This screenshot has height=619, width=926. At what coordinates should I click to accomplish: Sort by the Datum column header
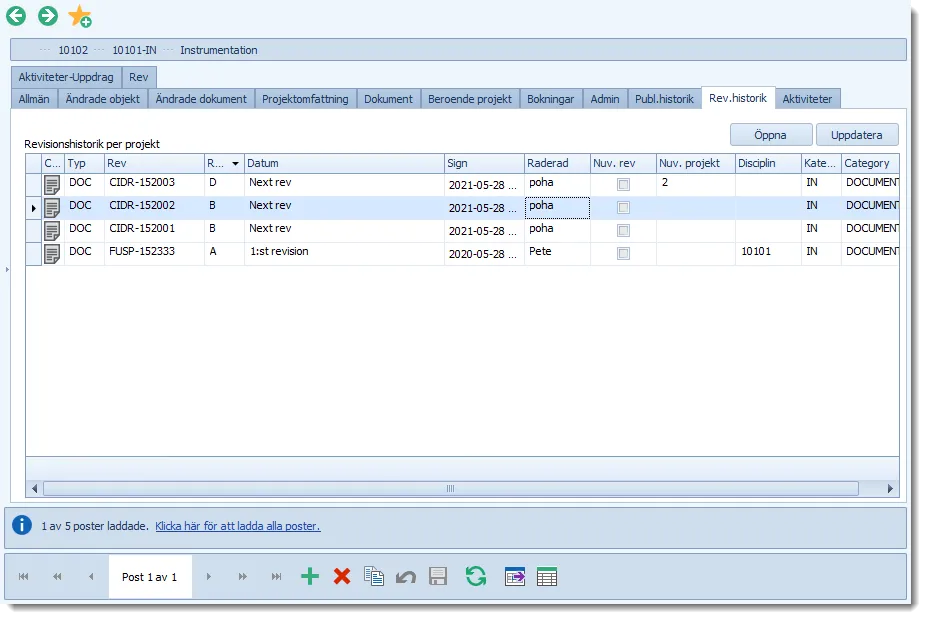coord(344,163)
